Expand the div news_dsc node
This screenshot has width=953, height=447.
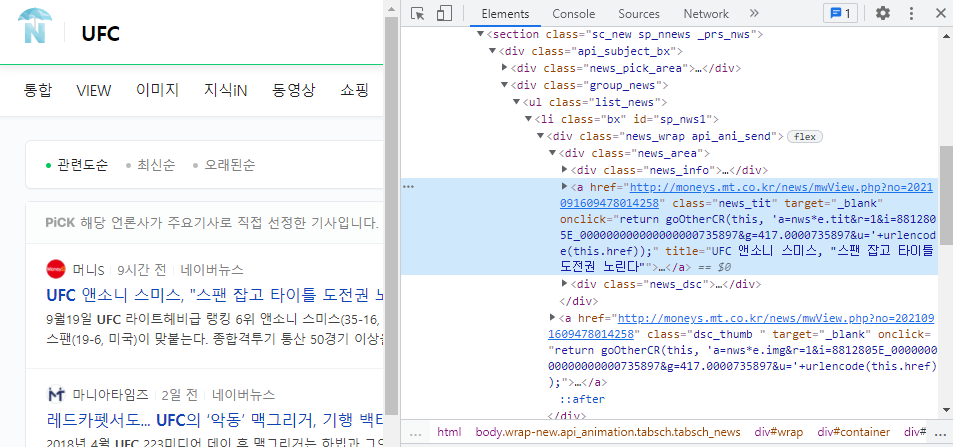(565, 283)
